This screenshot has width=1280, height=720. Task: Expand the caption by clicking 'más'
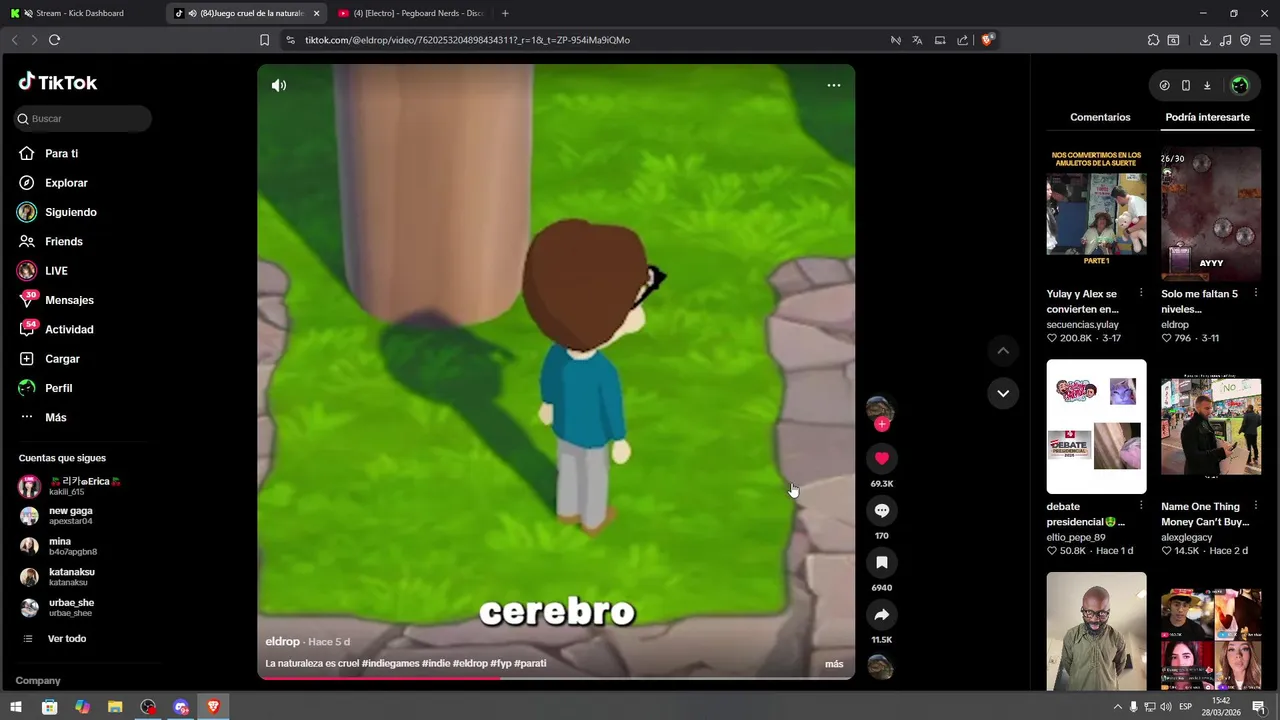(834, 664)
